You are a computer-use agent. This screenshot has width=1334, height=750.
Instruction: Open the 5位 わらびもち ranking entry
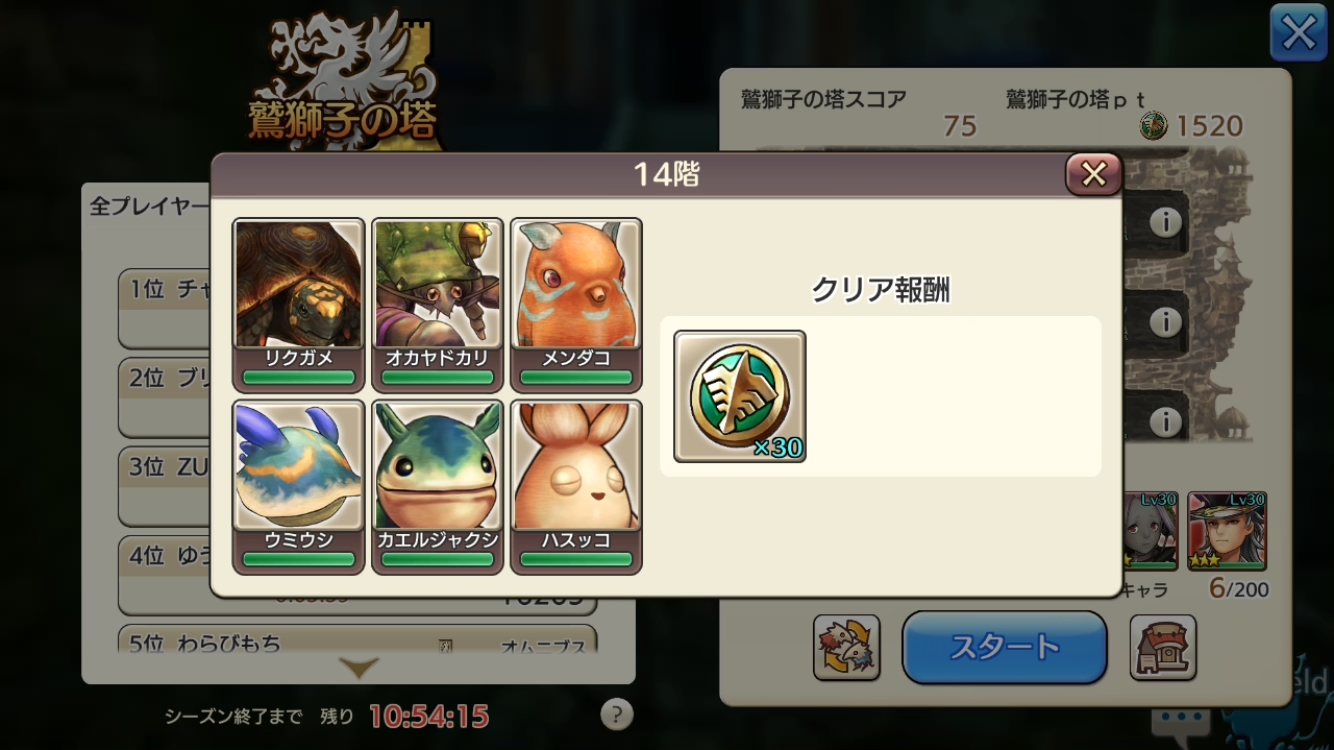pyautogui.click(x=357, y=640)
